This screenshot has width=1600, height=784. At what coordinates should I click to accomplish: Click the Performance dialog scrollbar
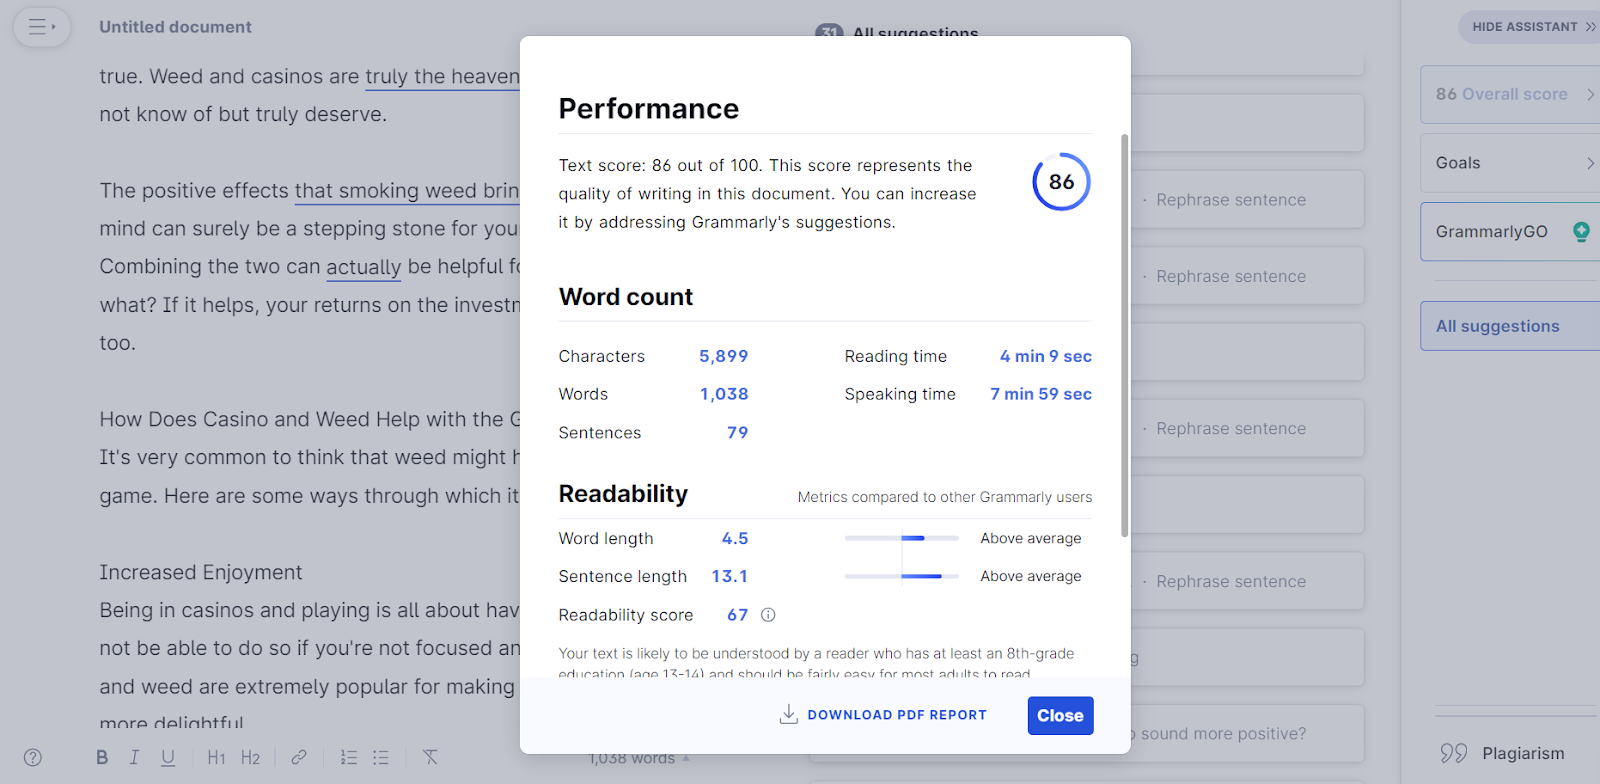(x=1124, y=335)
